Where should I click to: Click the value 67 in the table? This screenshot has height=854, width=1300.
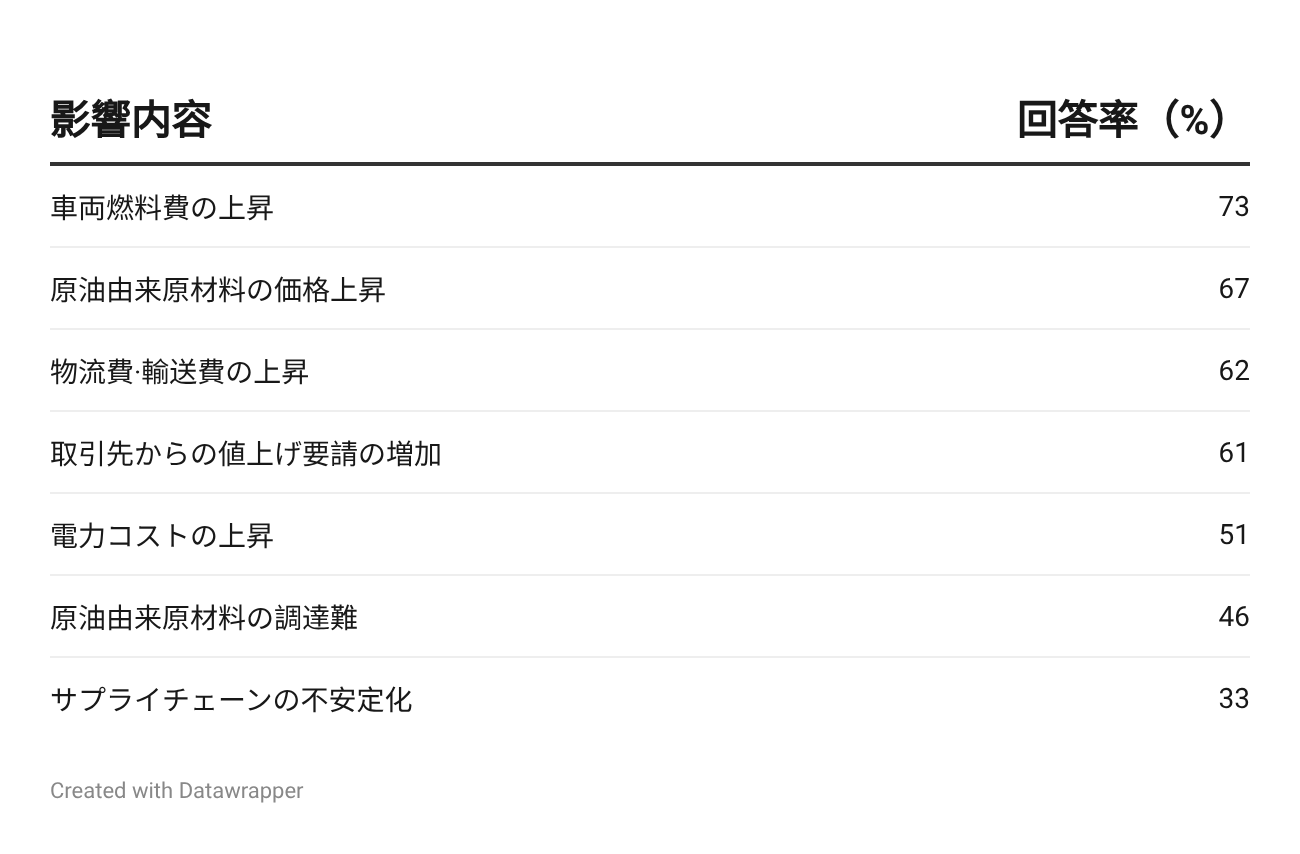tap(1233, 289)
